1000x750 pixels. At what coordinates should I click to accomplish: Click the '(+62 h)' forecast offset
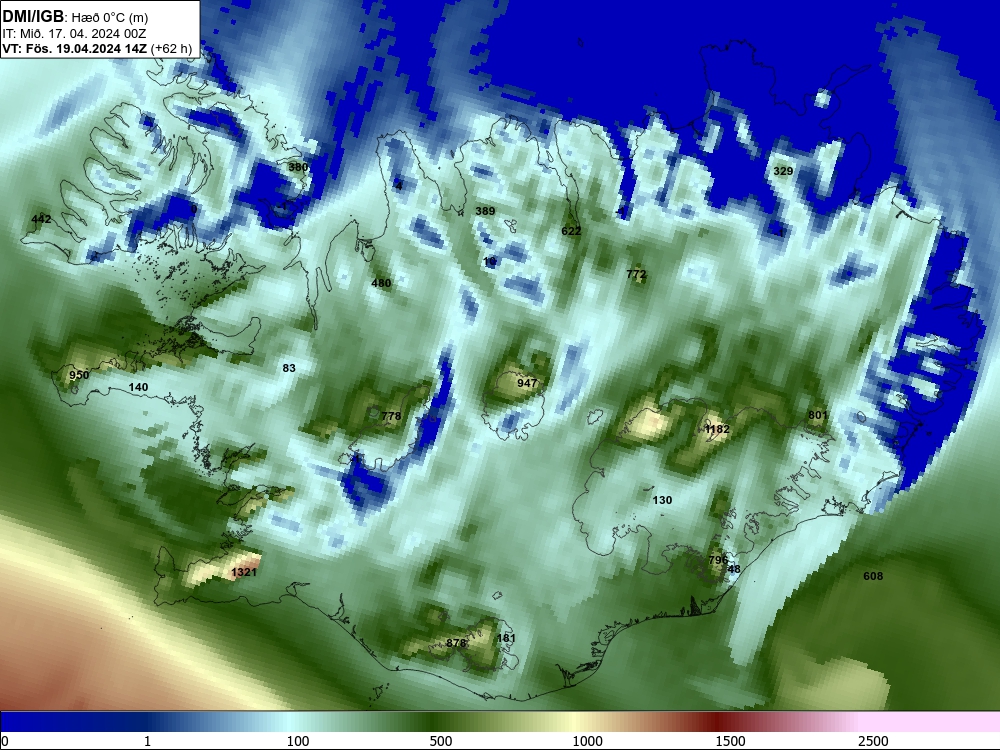[172, 48]
